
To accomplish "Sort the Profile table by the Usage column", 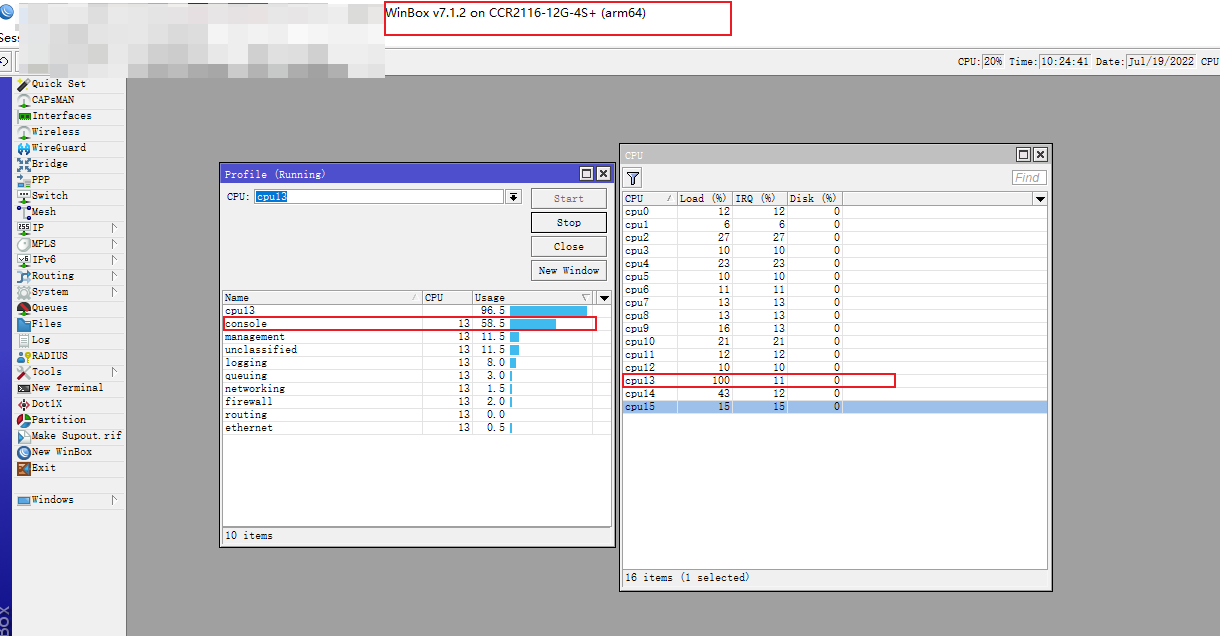I will (x=532, y=298).
